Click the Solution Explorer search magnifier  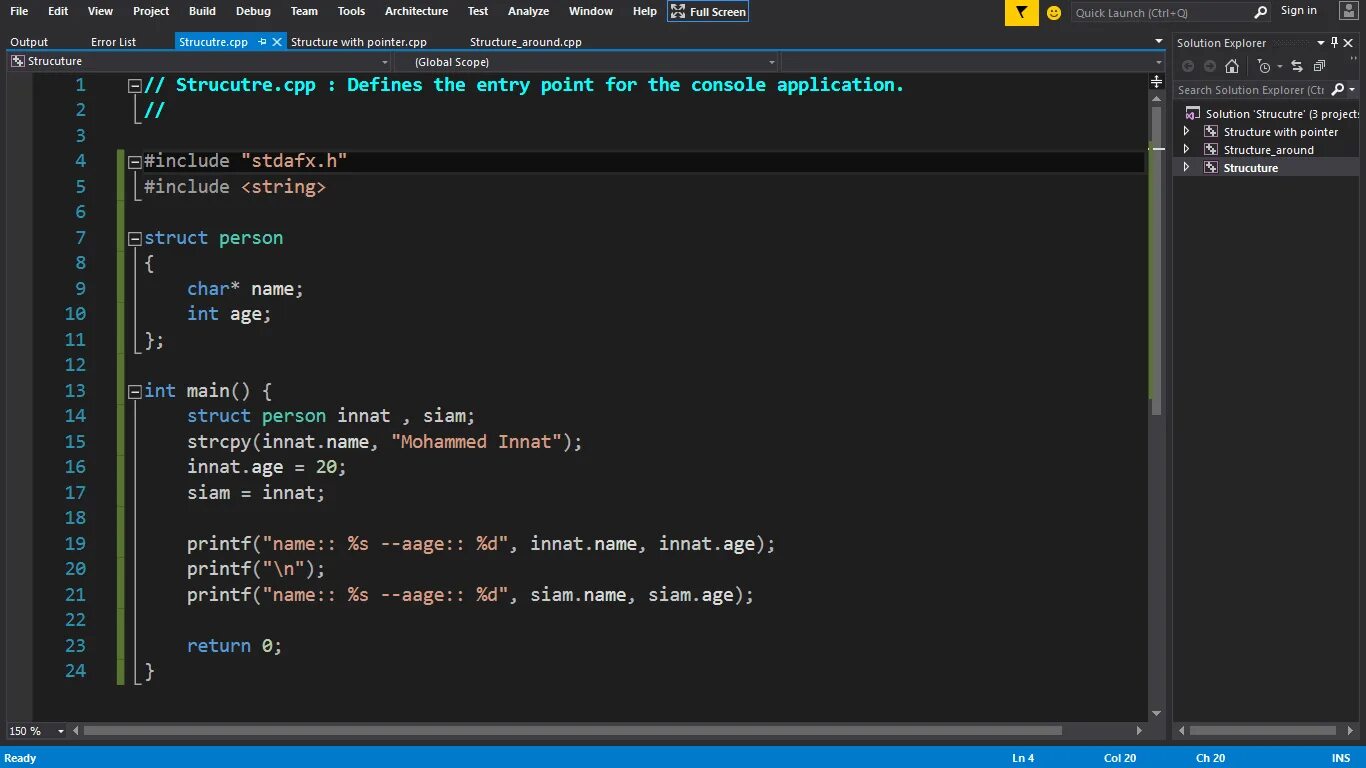pyautogui.click(x=1338, y=89)
